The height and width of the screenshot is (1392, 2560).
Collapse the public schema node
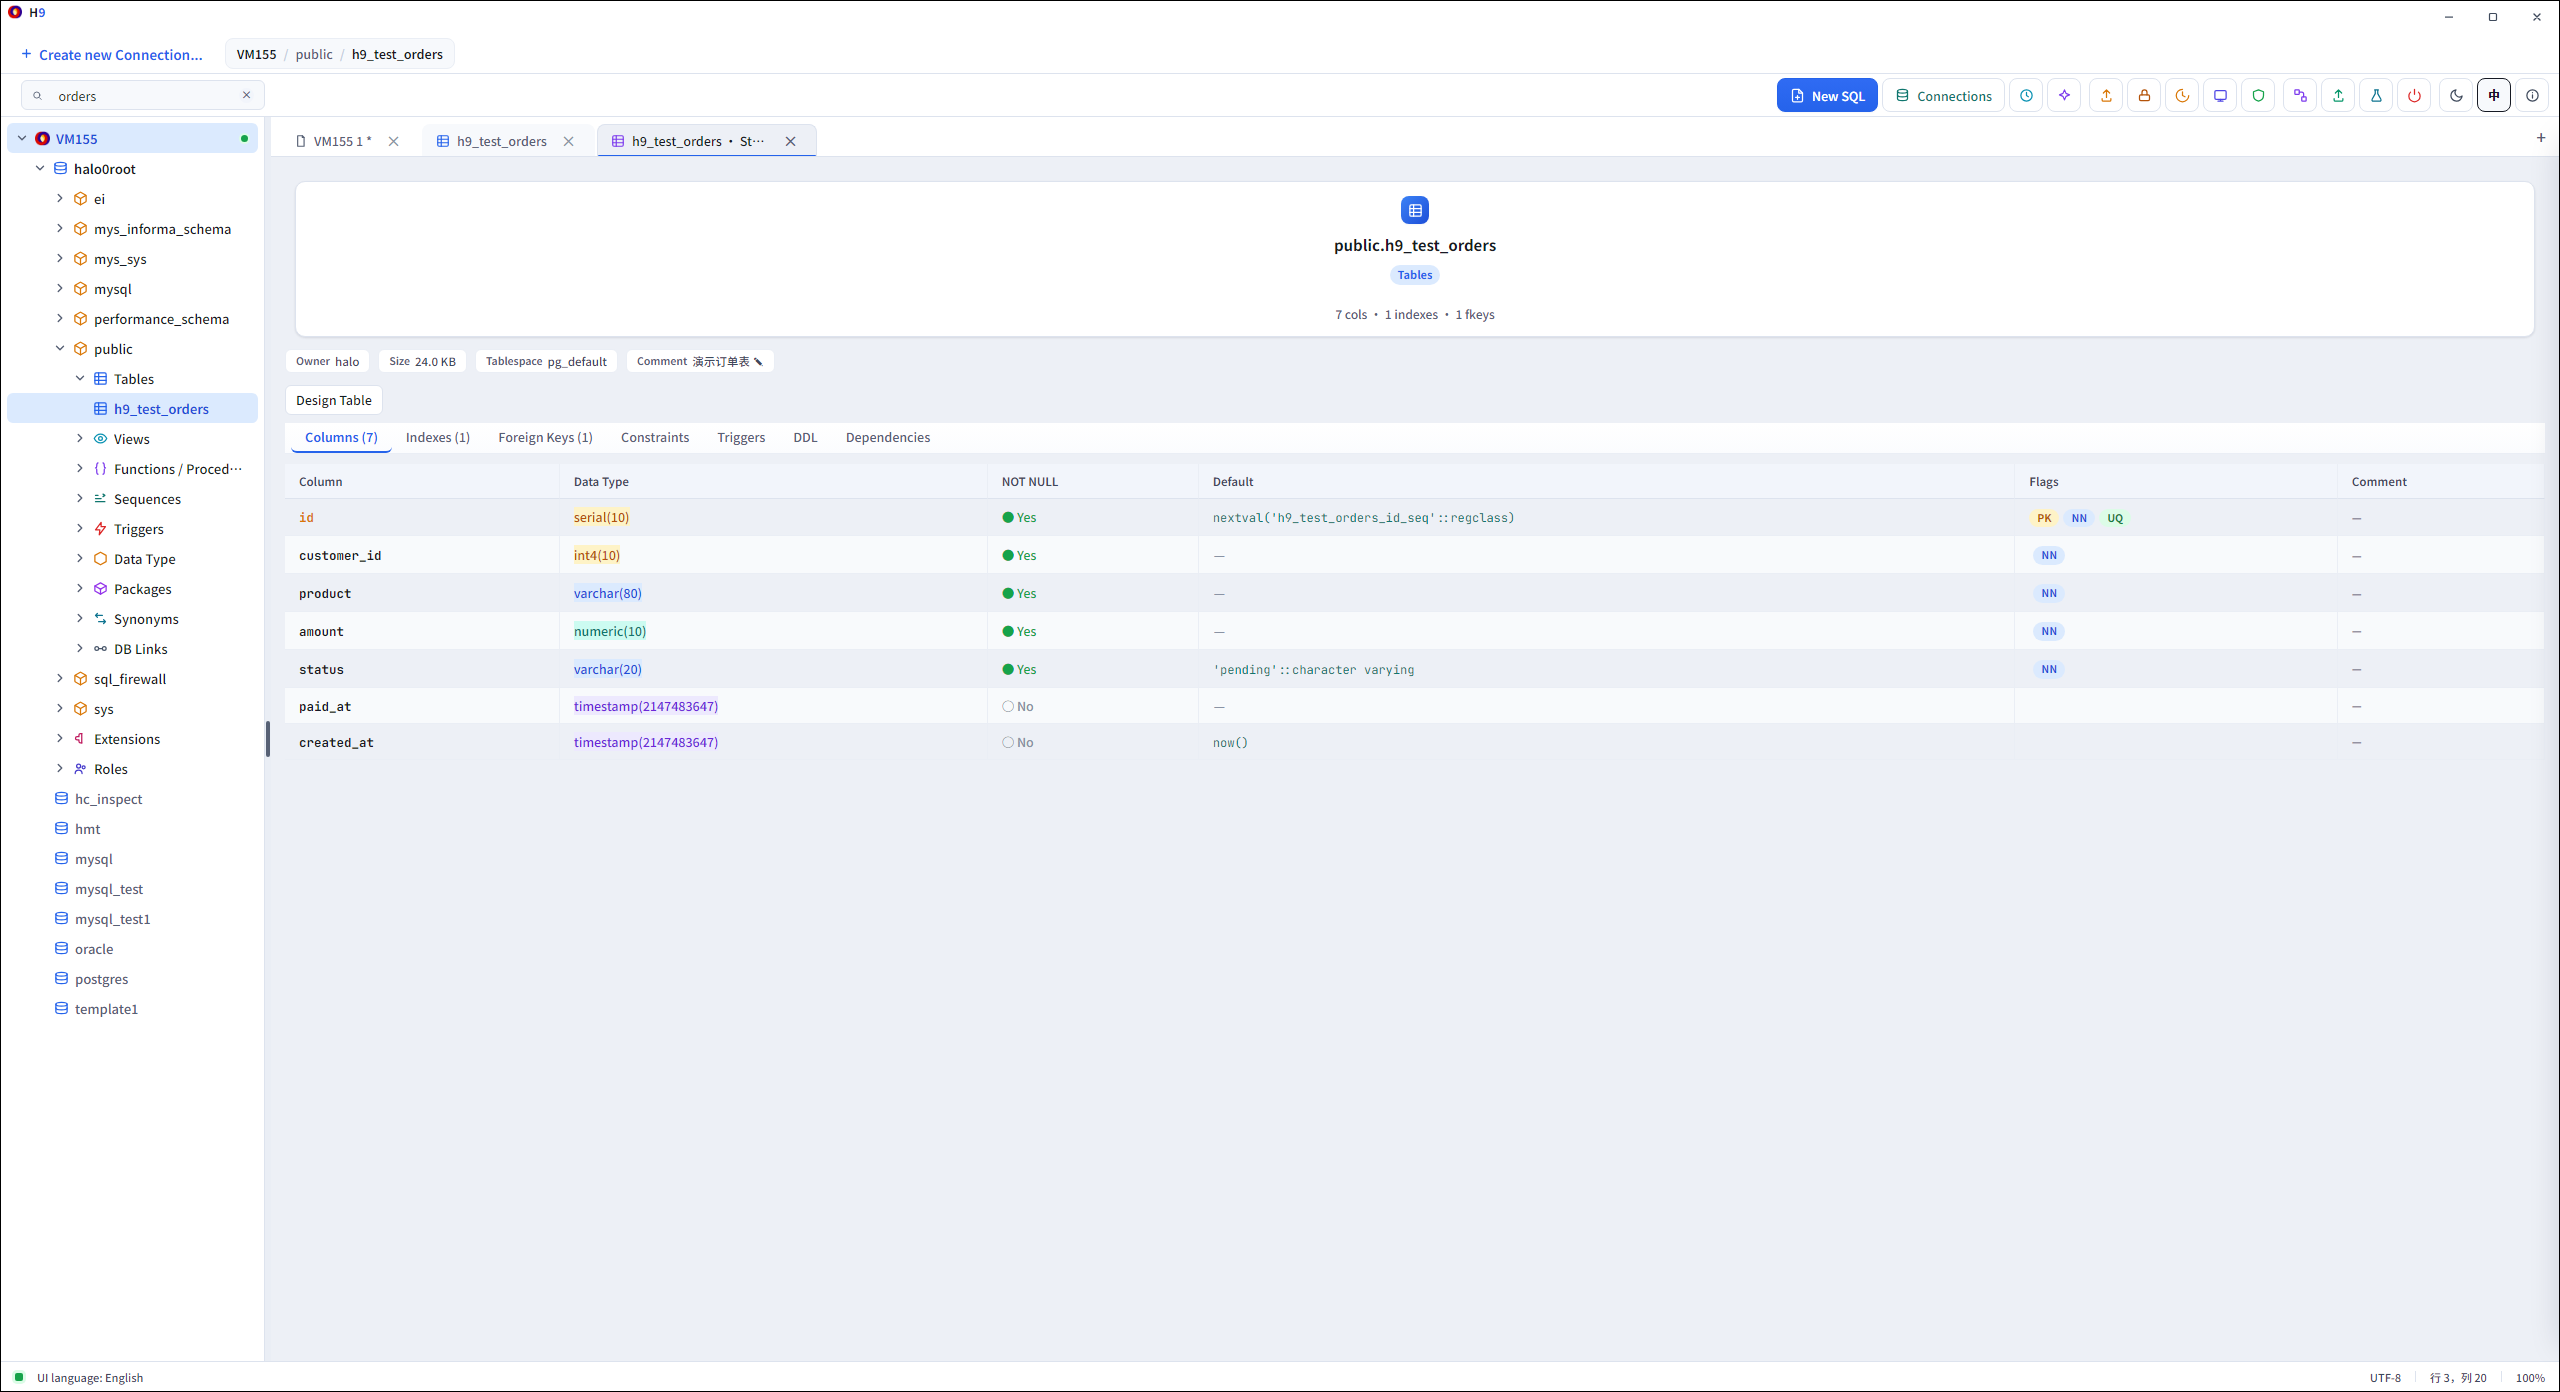[60, 349]
